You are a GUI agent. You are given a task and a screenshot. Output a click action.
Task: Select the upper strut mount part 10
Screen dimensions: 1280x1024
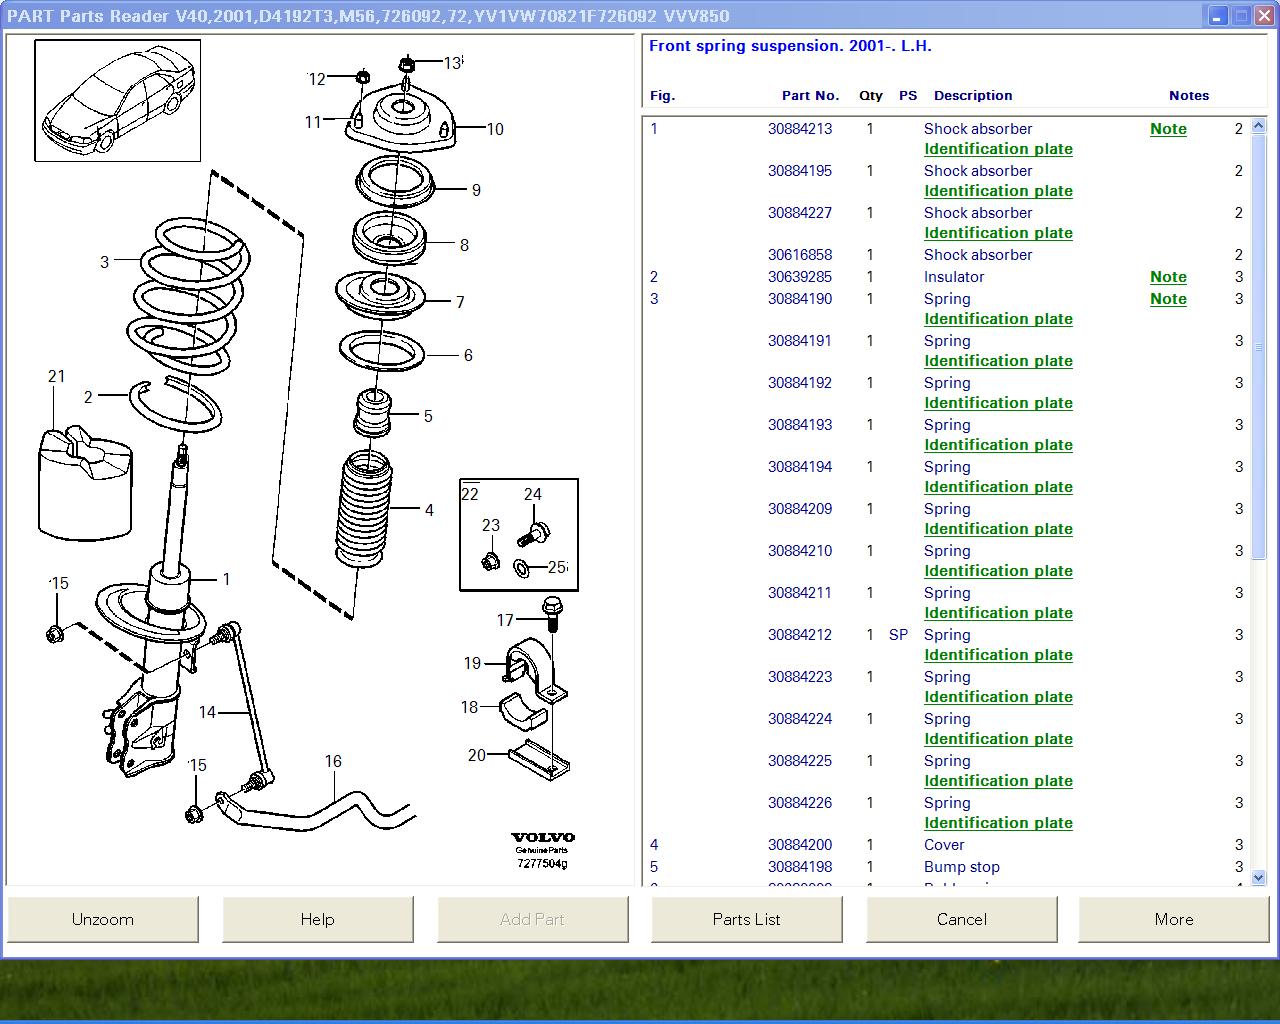point(400,120)
